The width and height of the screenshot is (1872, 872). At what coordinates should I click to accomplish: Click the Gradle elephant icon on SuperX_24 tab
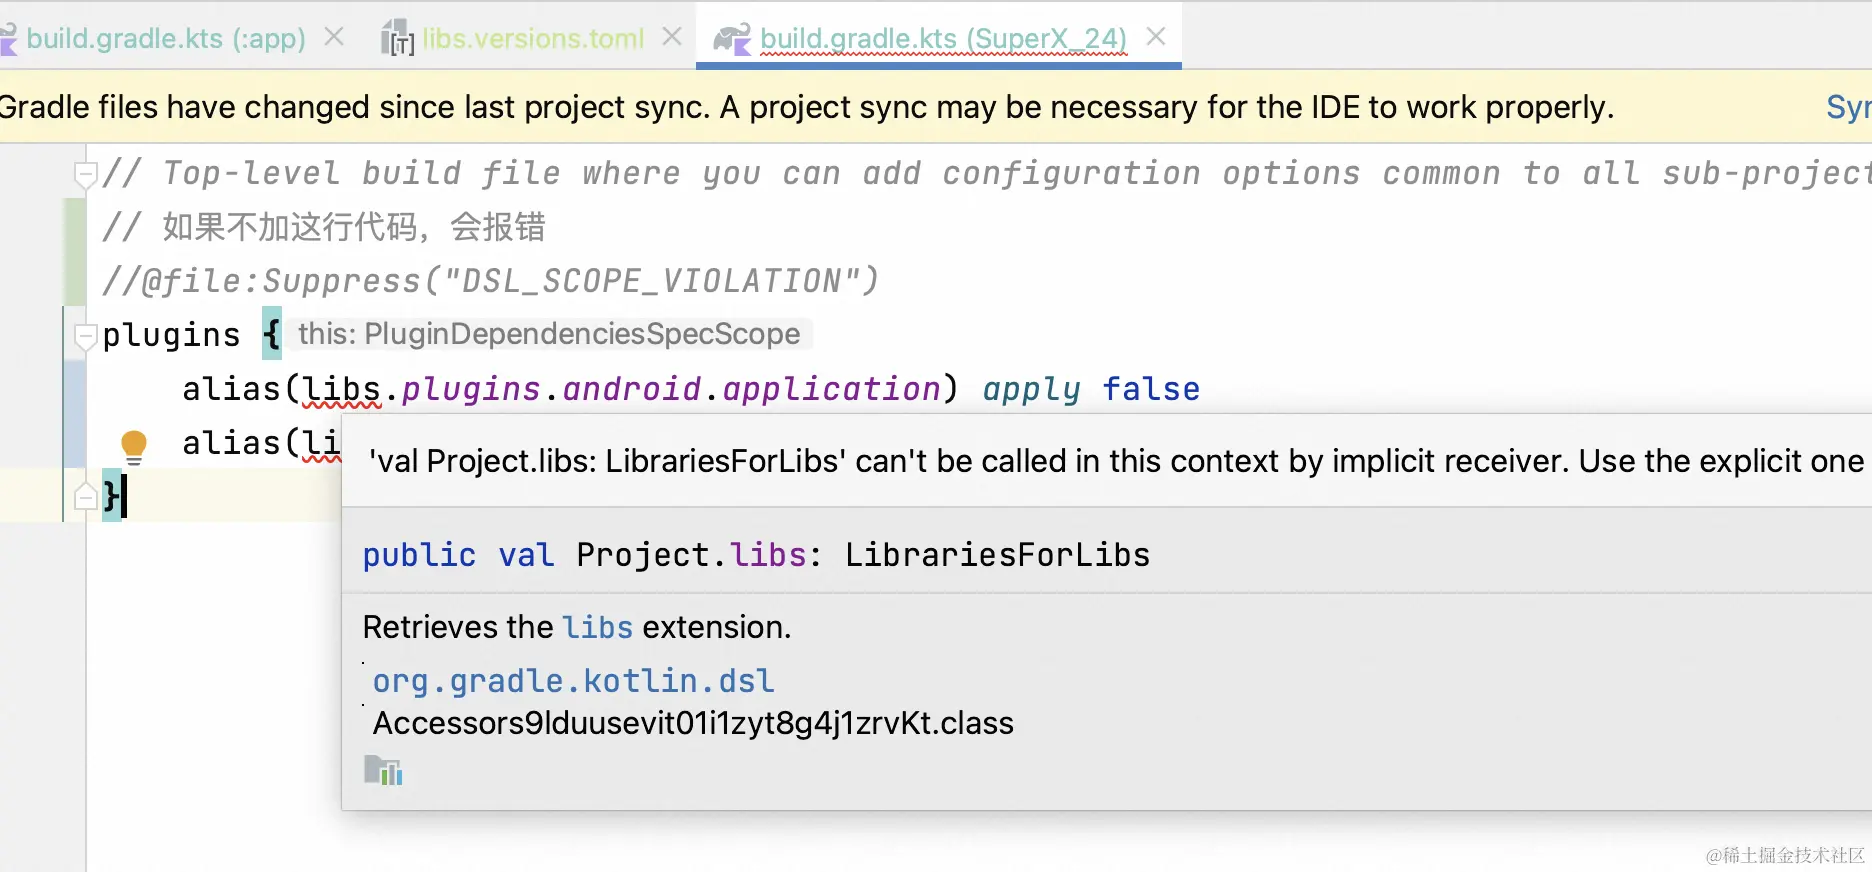732,39
